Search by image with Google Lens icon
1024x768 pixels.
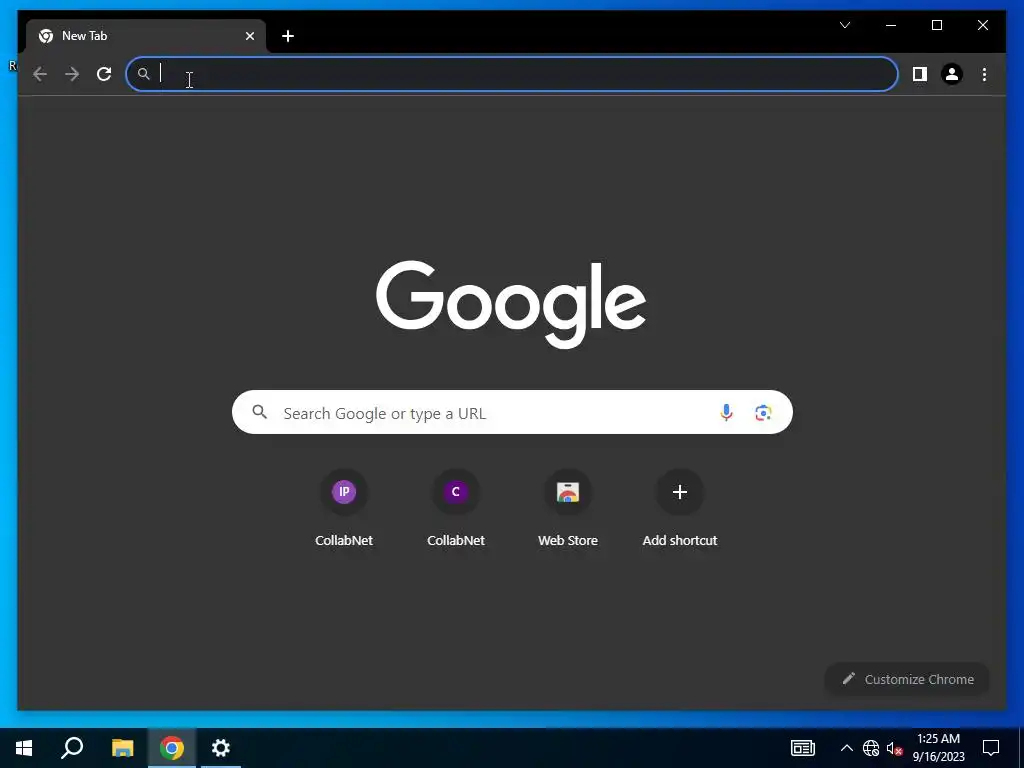click(x=763, y=412)
